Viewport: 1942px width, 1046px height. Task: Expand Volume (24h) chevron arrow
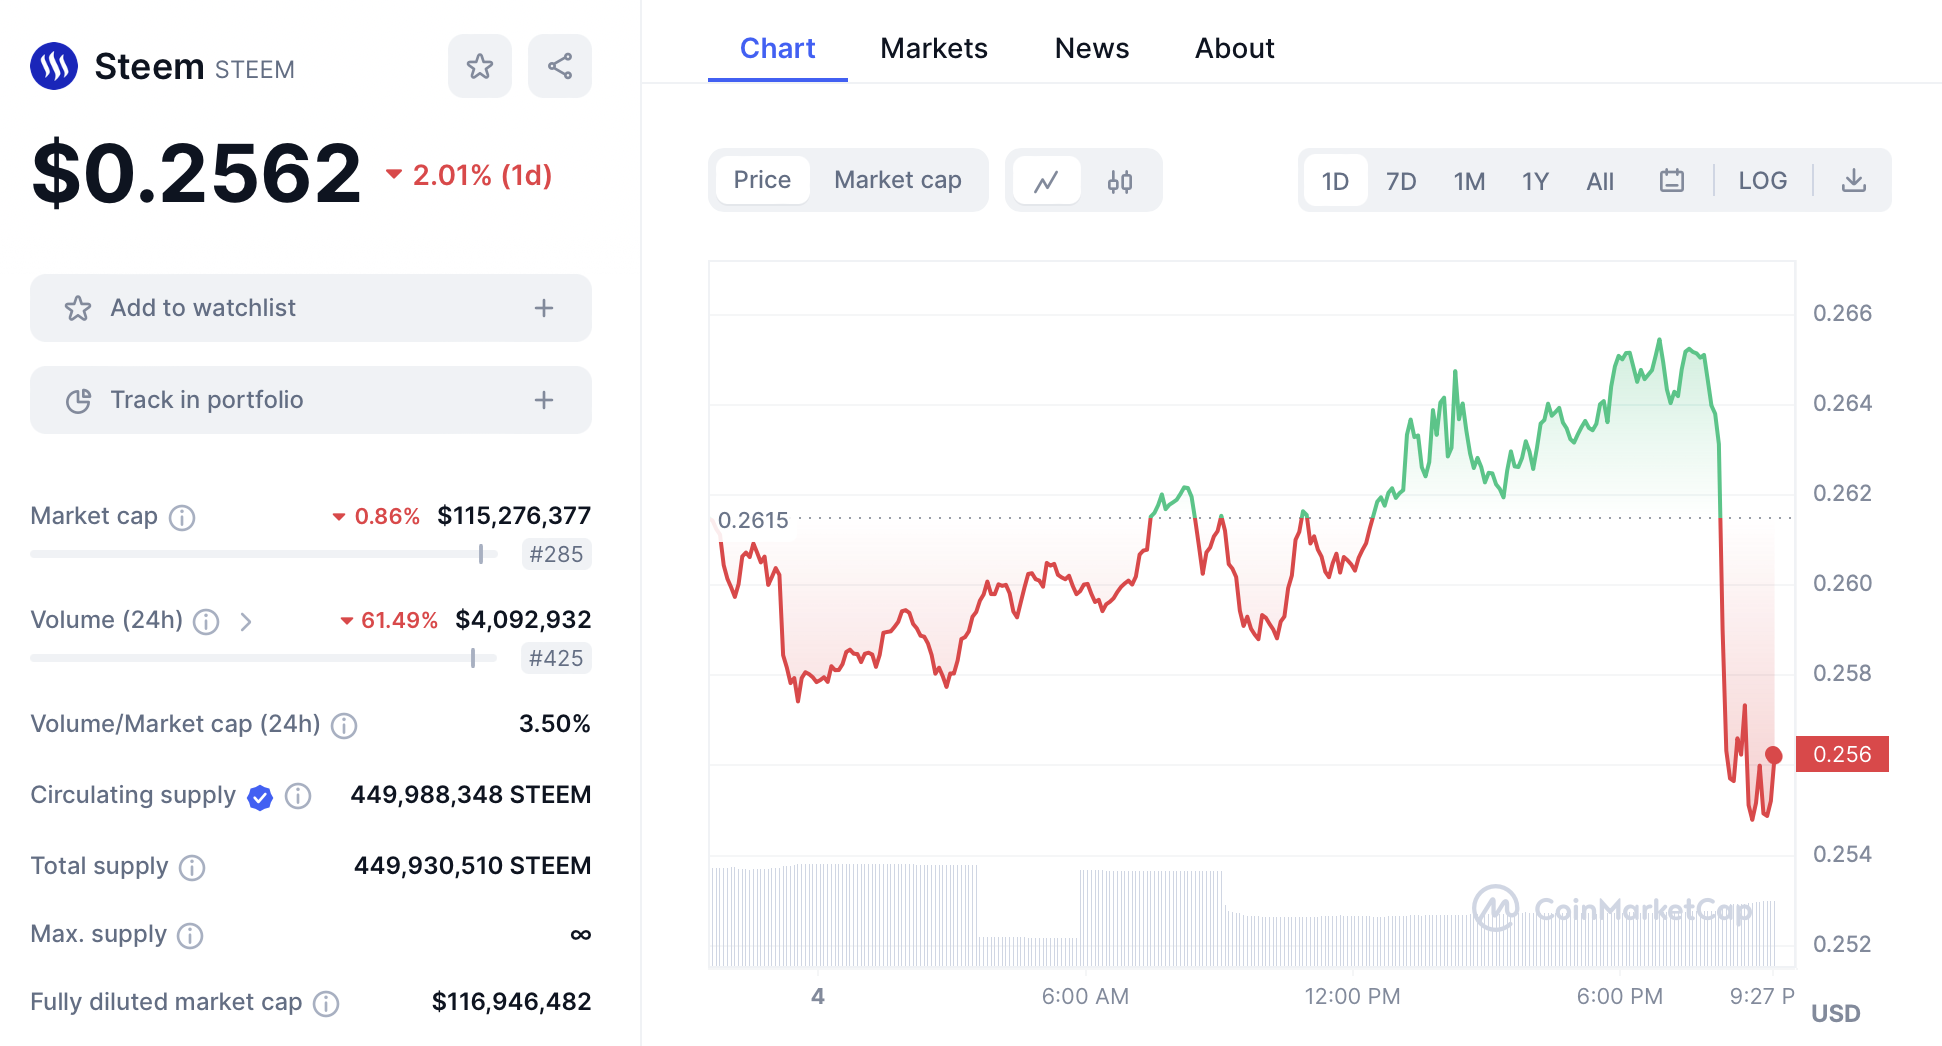tap(246, 622)
